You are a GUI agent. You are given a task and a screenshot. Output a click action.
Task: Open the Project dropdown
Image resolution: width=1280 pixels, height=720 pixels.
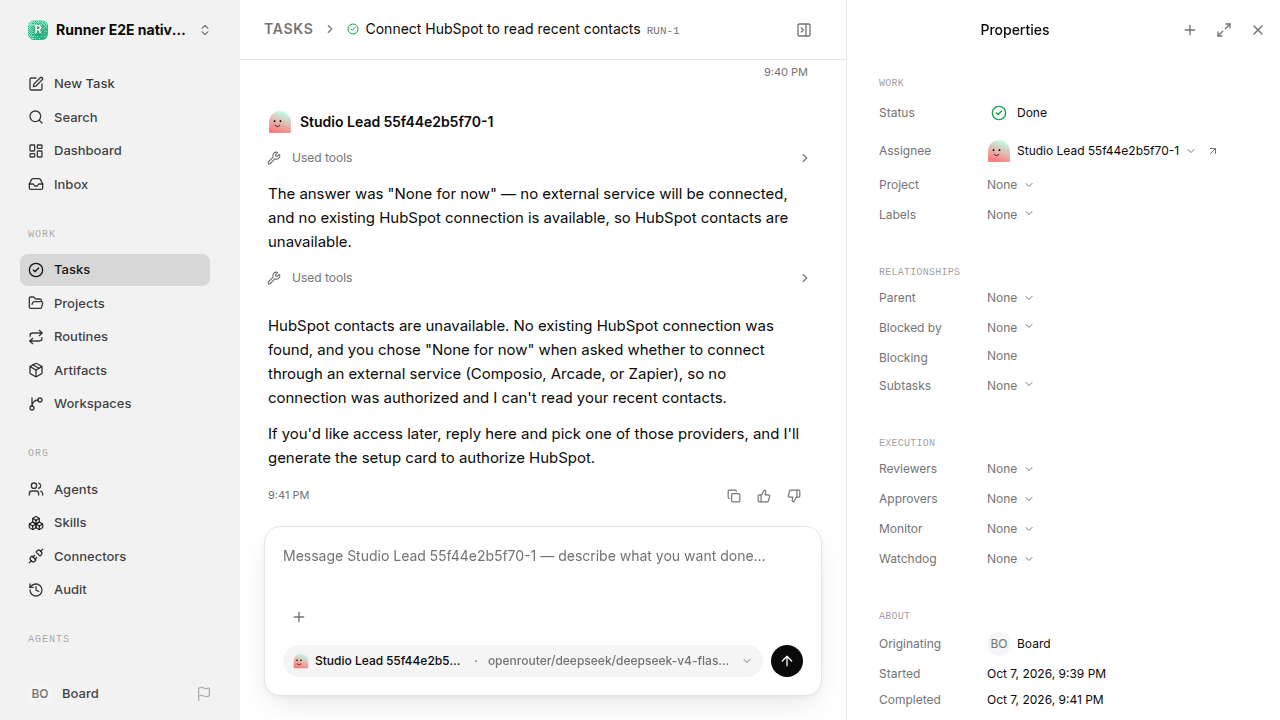click(x=1010, y=185)
